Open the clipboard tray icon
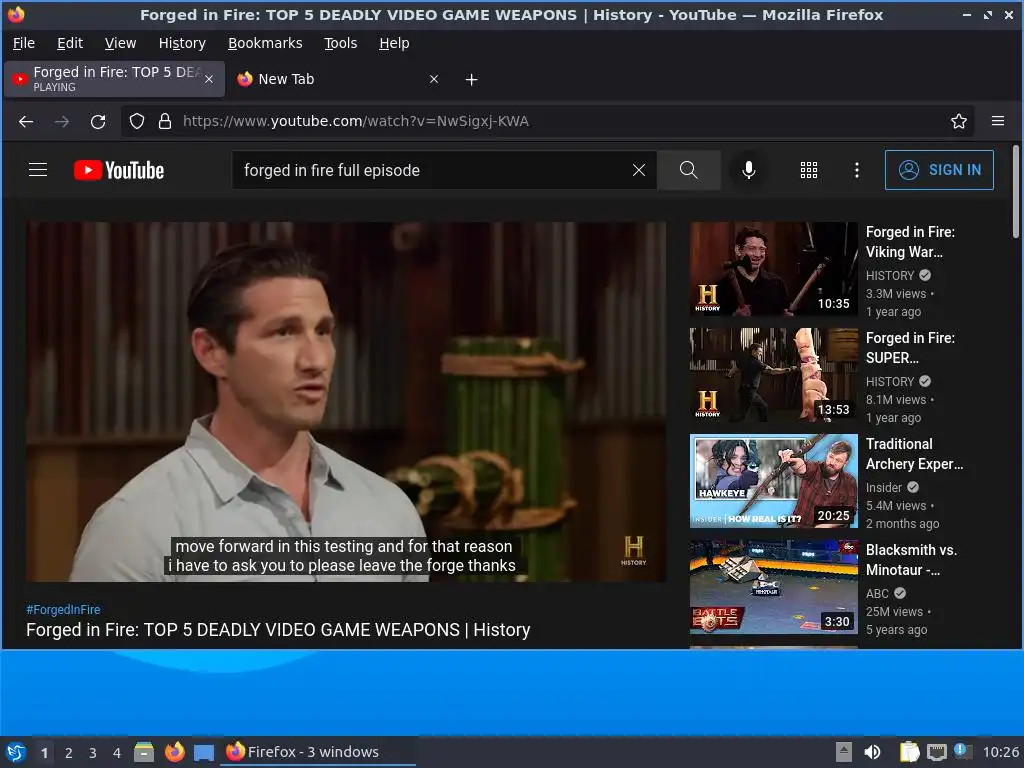 click(x=909, y=752)
